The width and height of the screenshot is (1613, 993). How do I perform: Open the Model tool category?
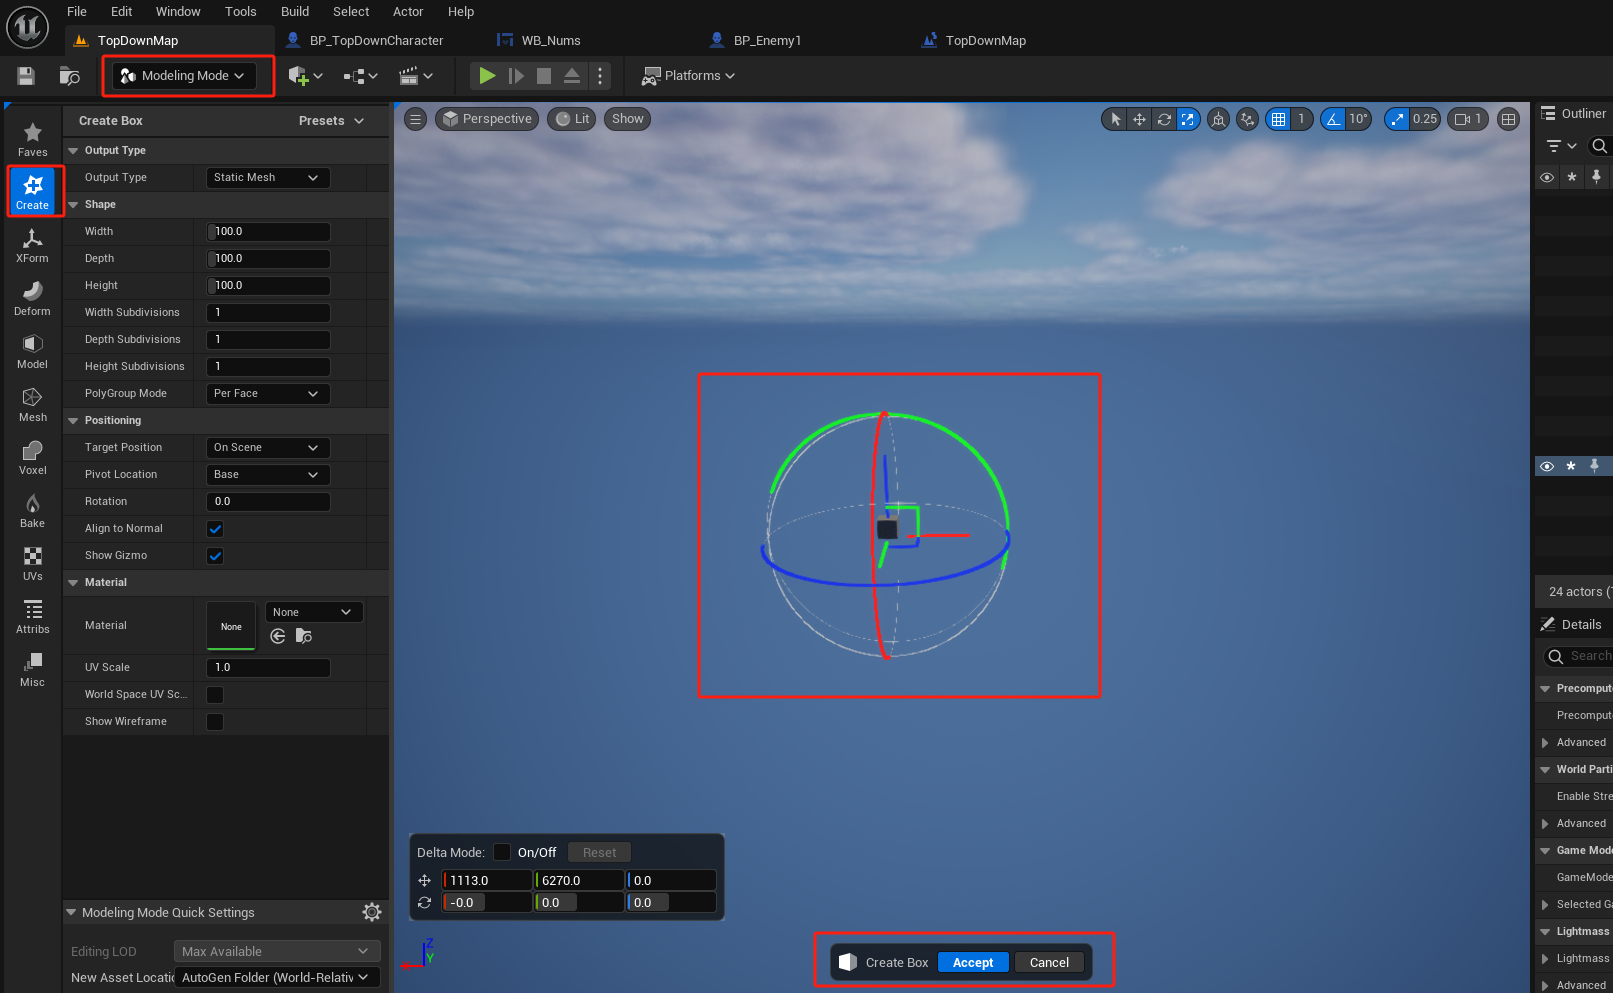coord(32,351)
